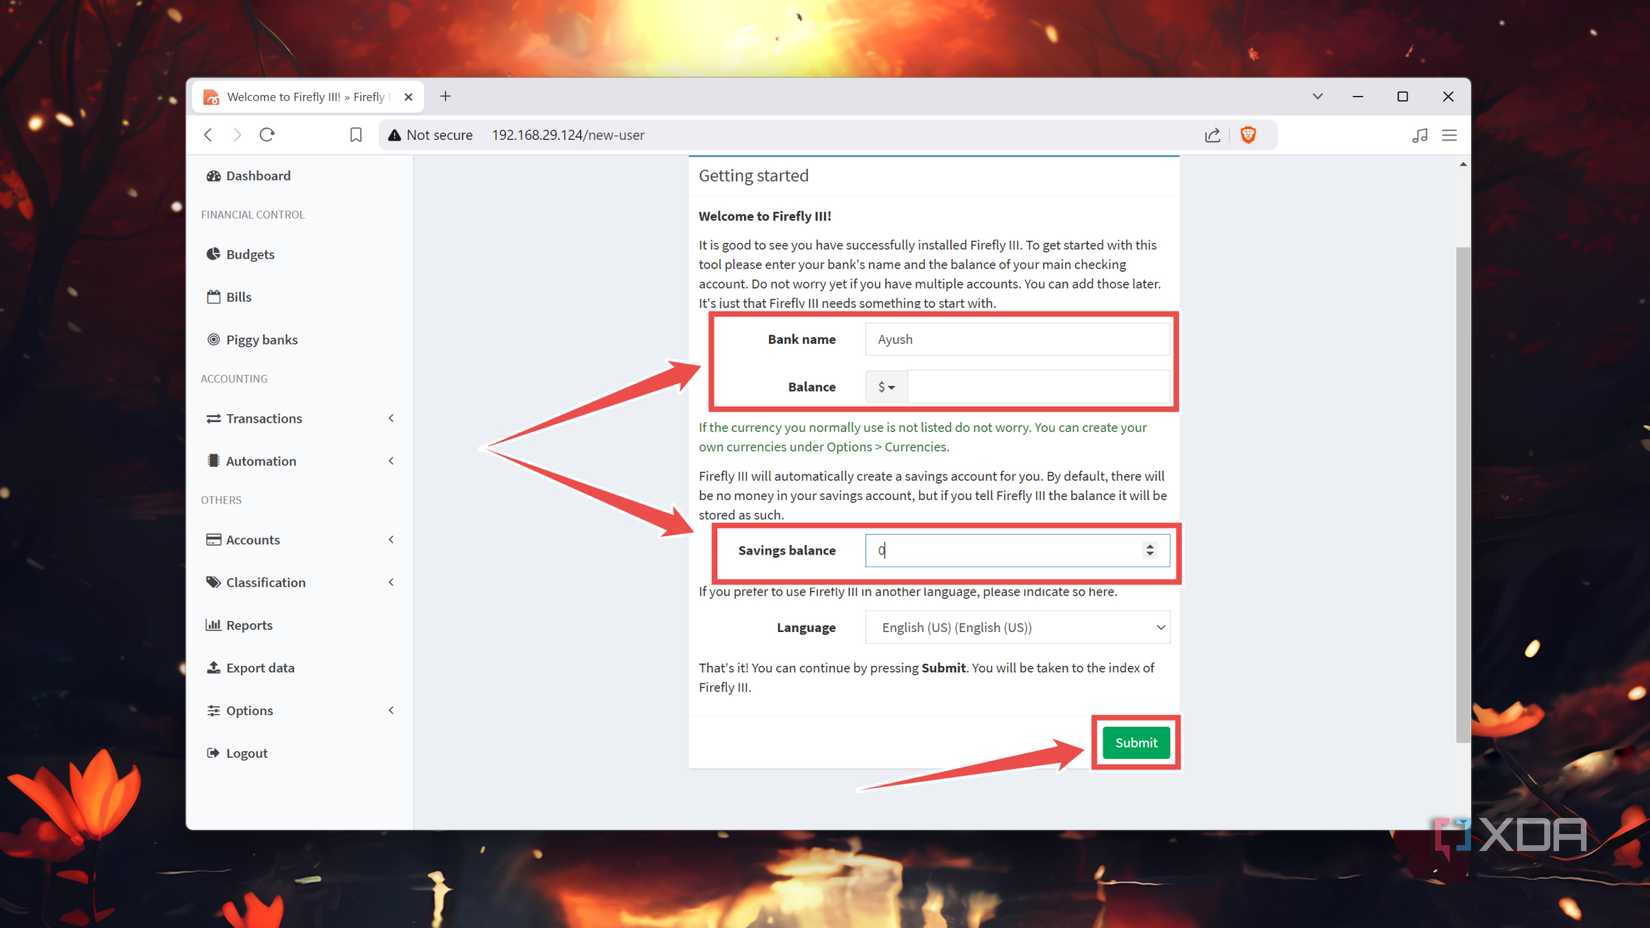This screenshot has height=928, width=1650.
Task: Open the currency symbol dropdown
Action: (886, 387)
